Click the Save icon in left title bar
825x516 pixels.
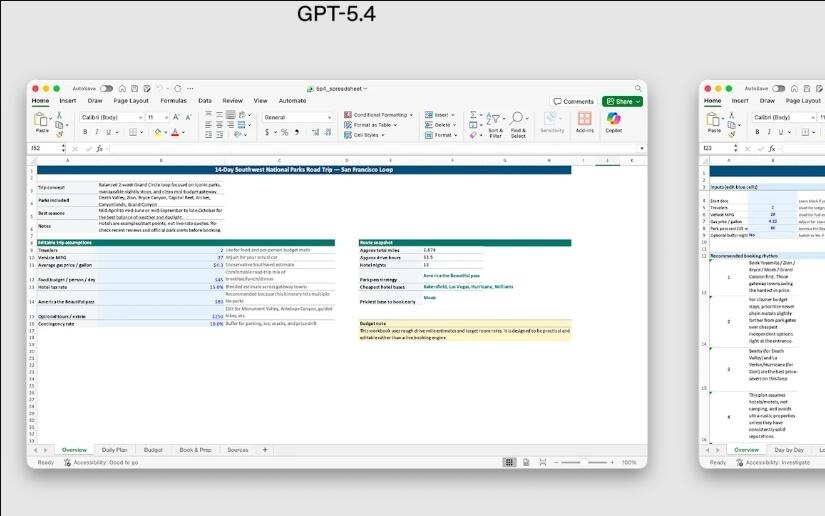point(134,88)
